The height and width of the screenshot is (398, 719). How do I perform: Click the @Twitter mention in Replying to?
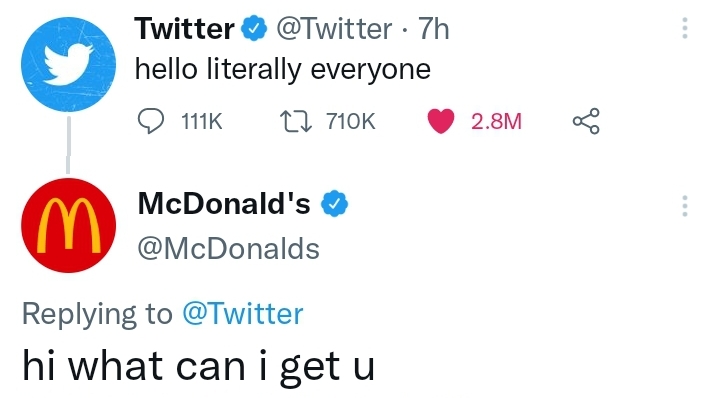tap(243, 314)
